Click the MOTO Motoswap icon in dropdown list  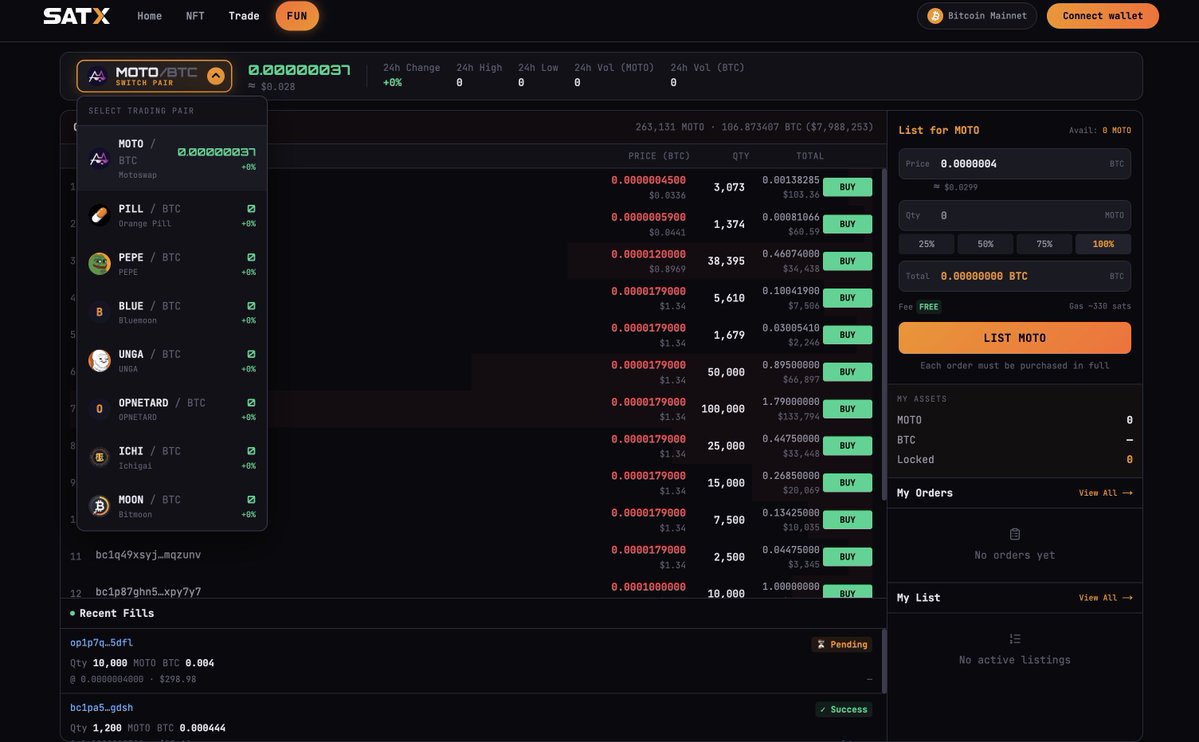coord(99,158)
